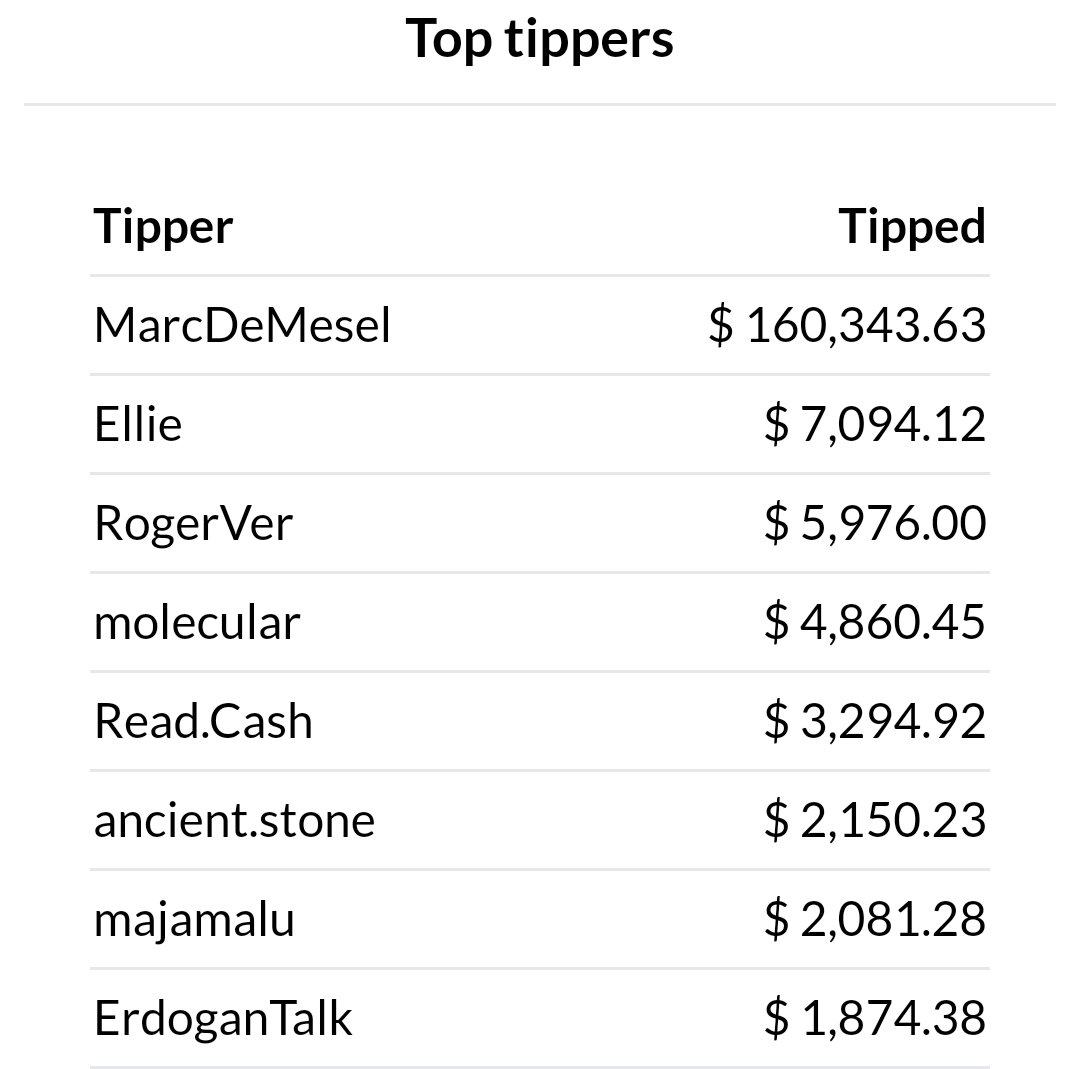Click the divider below Top tippers title
This screenshot has height=1069, width=1080.
tap(540, 104)
